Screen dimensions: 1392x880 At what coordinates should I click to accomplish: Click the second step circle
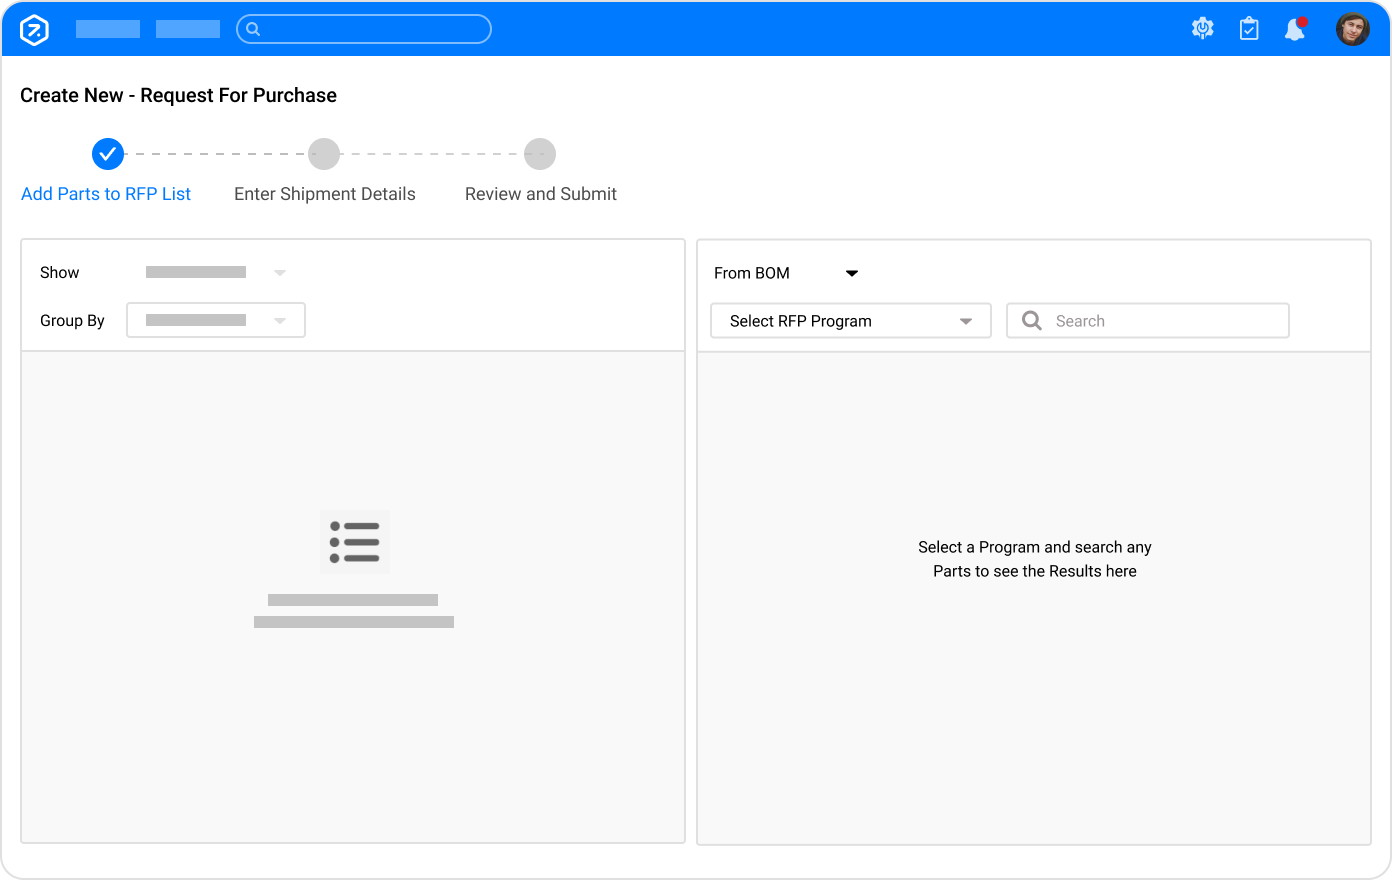(x=324, y=154)
